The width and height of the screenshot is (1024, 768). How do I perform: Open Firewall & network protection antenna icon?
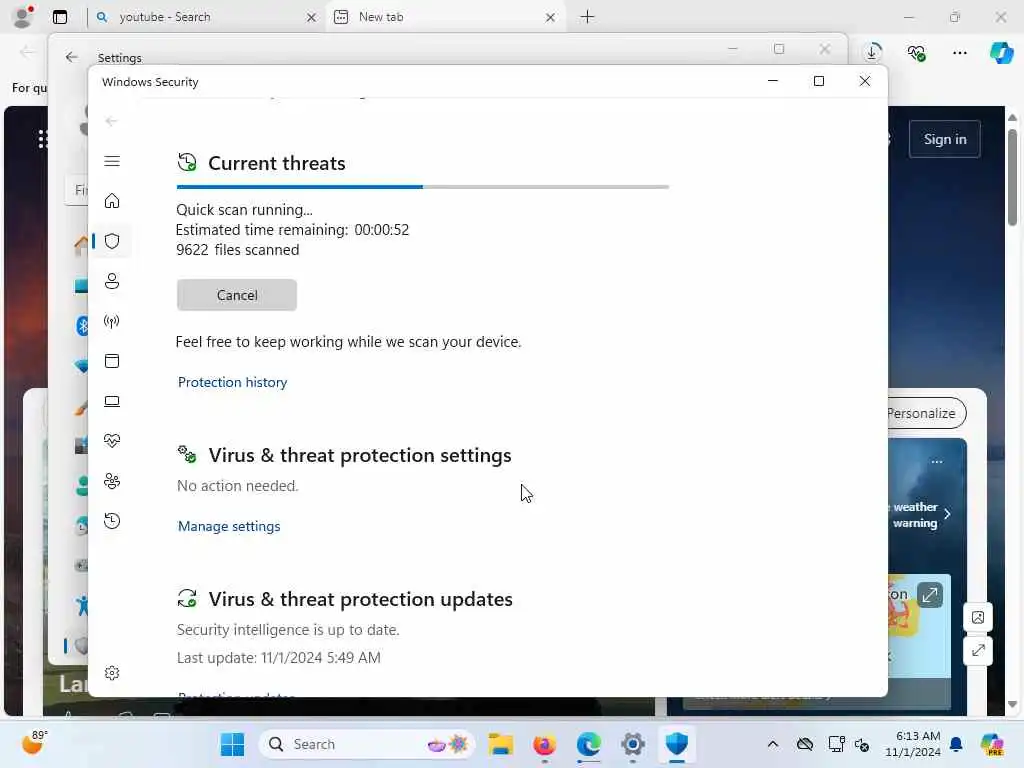[112, 321]
